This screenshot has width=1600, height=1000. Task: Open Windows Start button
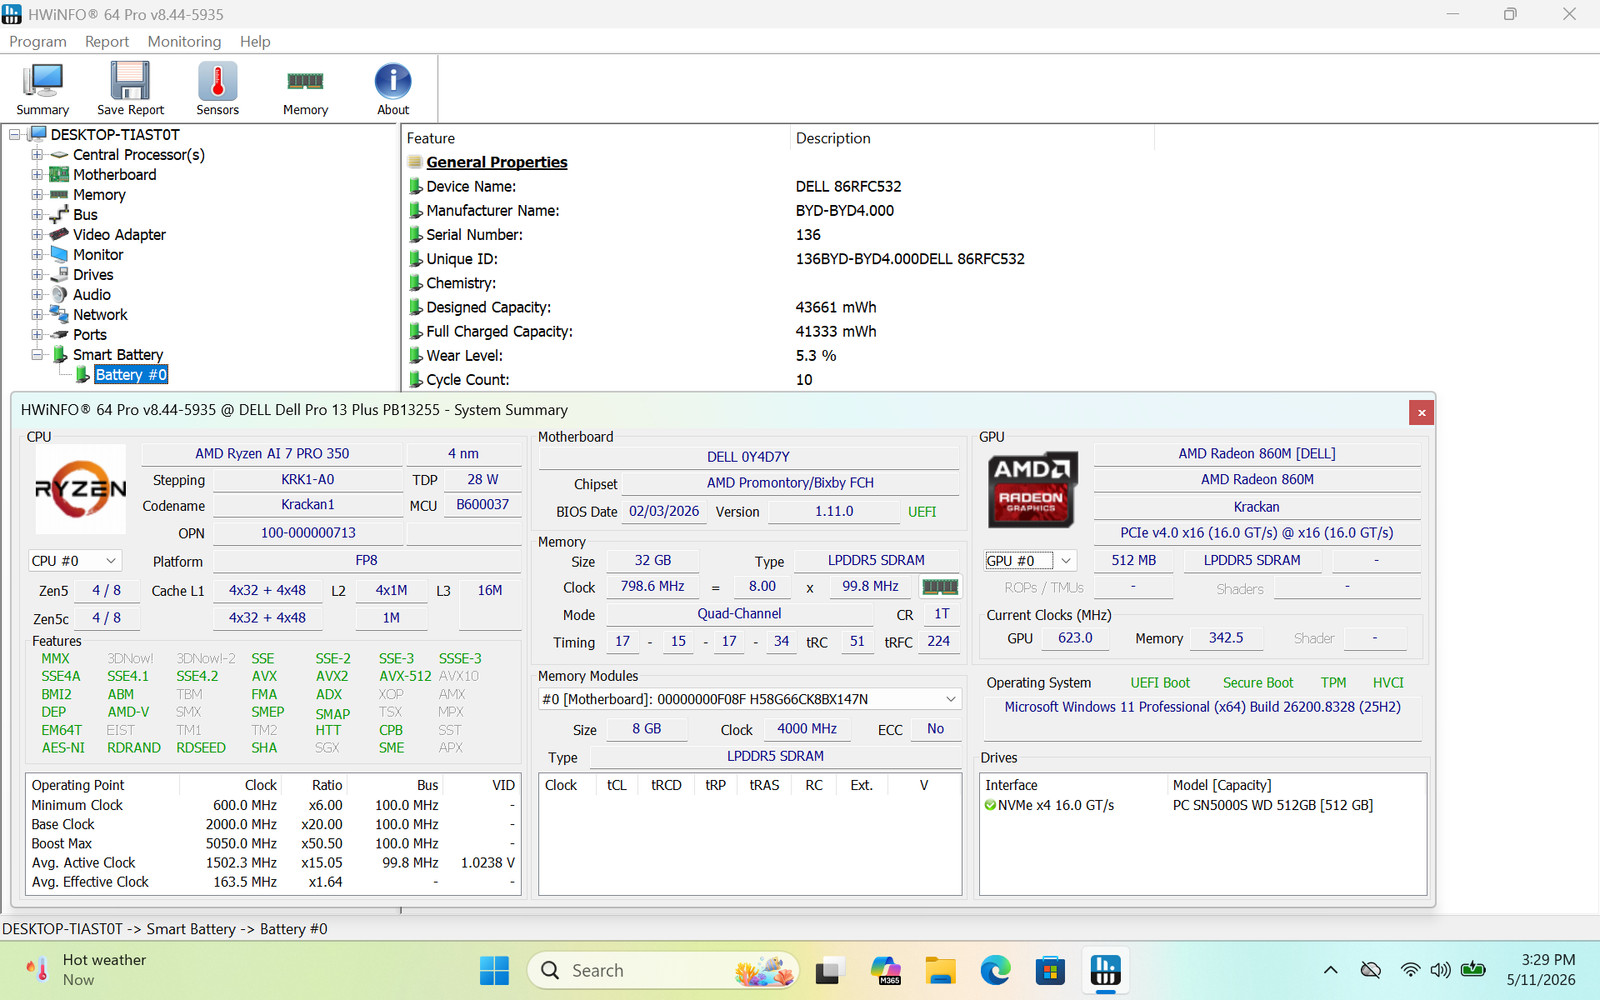tap(494, 970)
